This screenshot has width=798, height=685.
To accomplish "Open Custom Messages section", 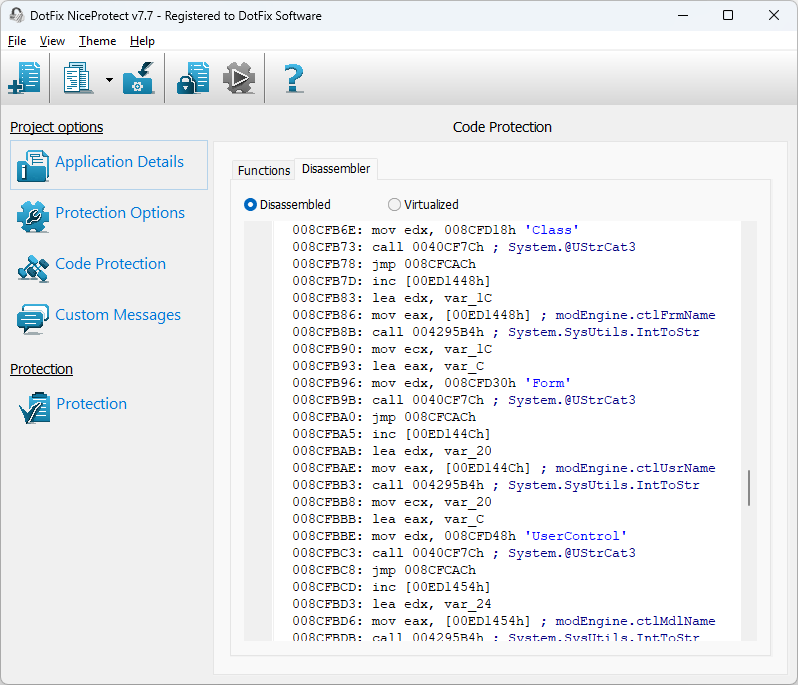I will (118, 315).
